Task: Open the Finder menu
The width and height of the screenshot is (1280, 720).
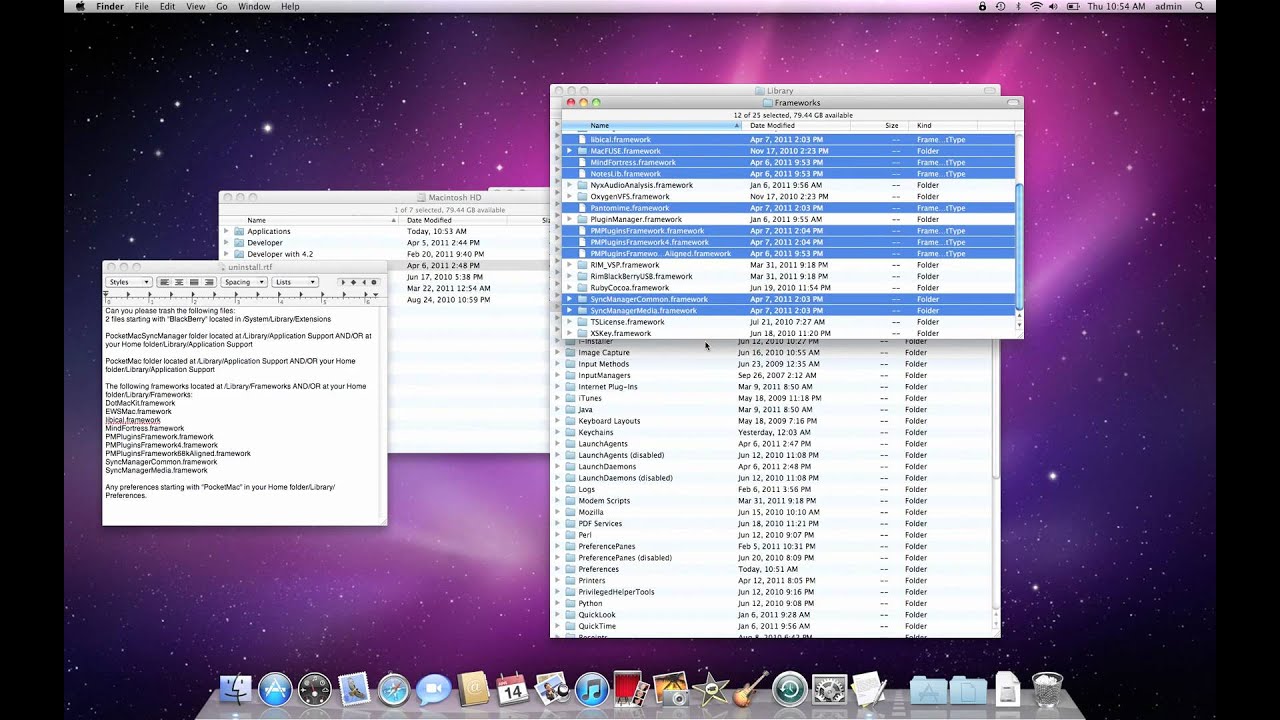Action: coord(110,6)
